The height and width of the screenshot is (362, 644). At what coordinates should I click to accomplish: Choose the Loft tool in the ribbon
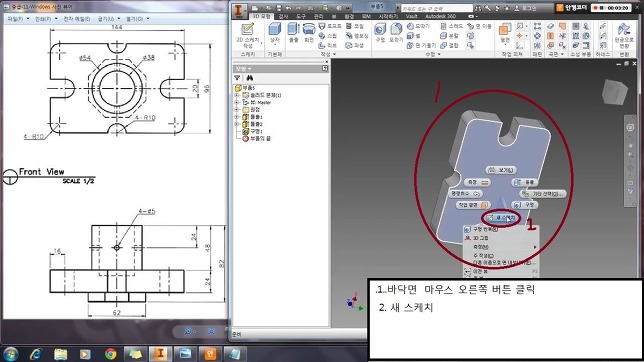[330, 26]
